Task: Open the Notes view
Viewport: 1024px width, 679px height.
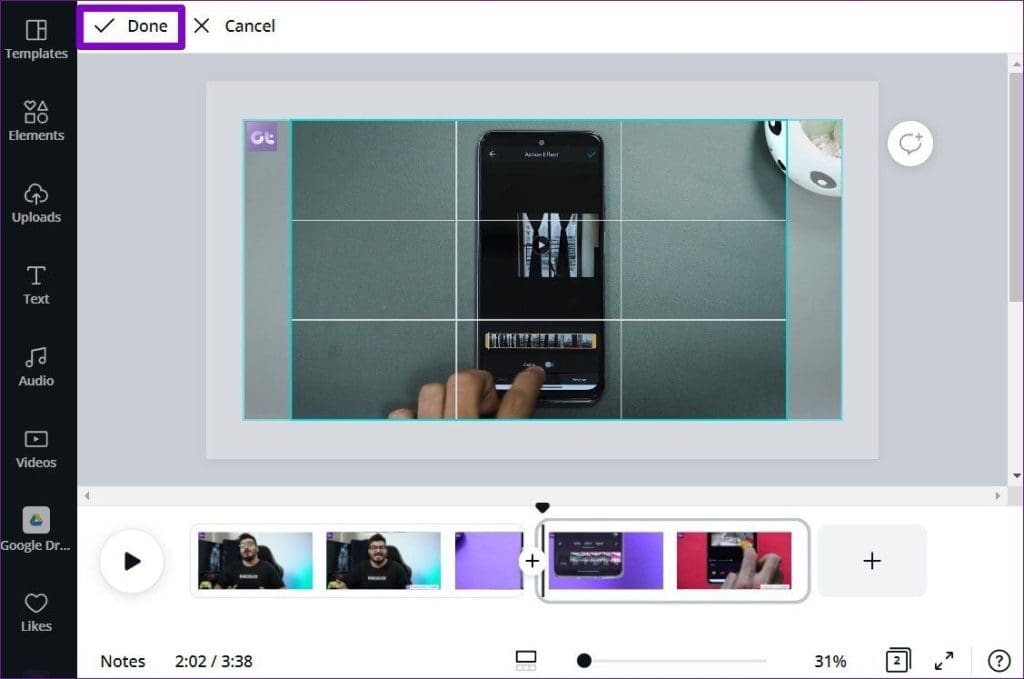Action: [122, 661]
